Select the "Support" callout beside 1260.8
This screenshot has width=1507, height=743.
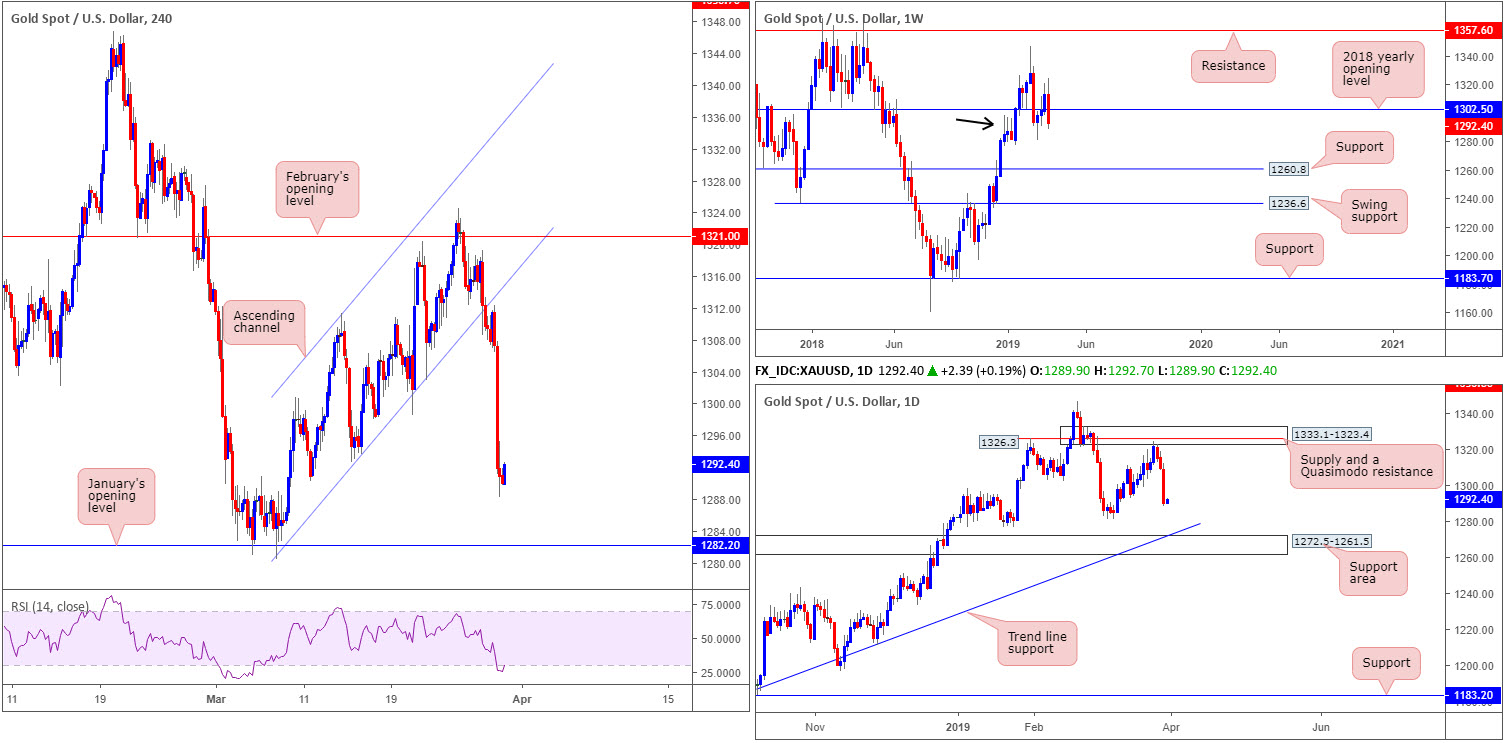point(1359,147)
